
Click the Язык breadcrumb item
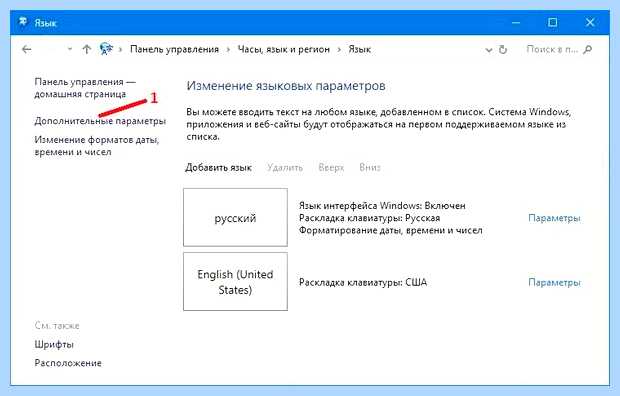tap(359, 49)
